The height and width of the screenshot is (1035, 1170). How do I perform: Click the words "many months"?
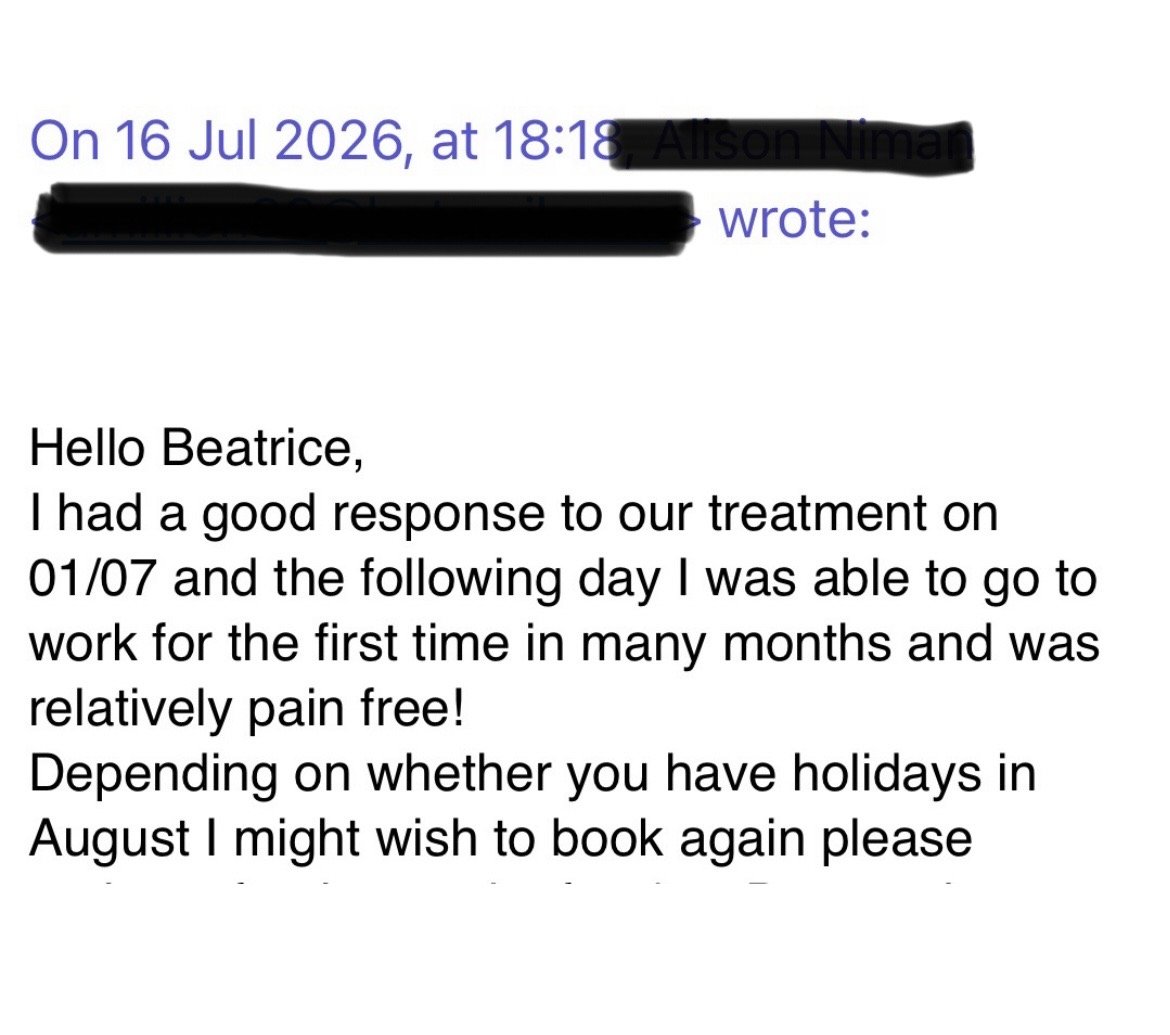(x=735, y=645)
